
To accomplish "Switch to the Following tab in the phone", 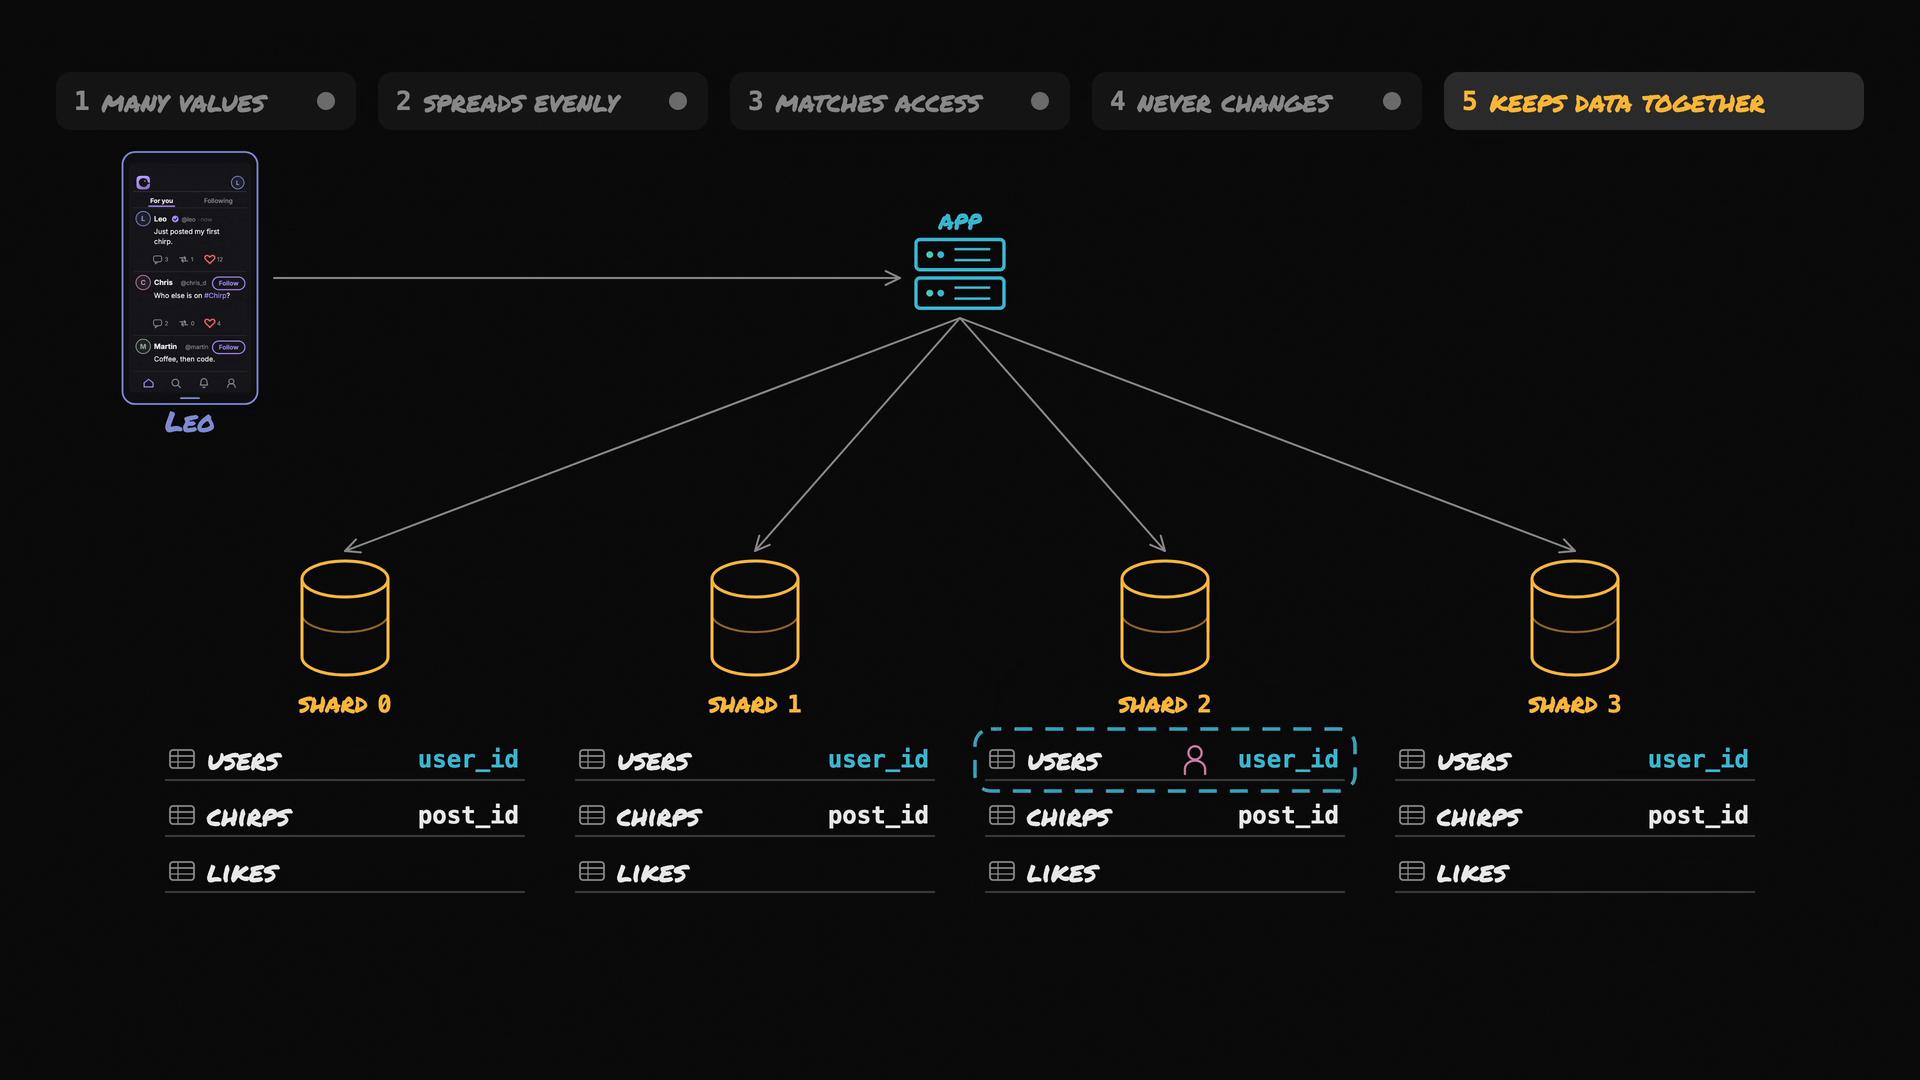I will pyautogui.click(x=218, y=201).
